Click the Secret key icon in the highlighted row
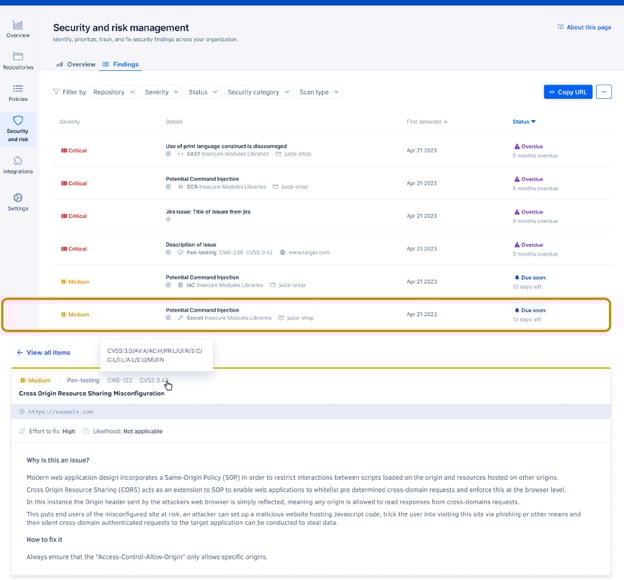Image resolution: width=624 pixels, height=580 pixels. [x=180, y=318]
